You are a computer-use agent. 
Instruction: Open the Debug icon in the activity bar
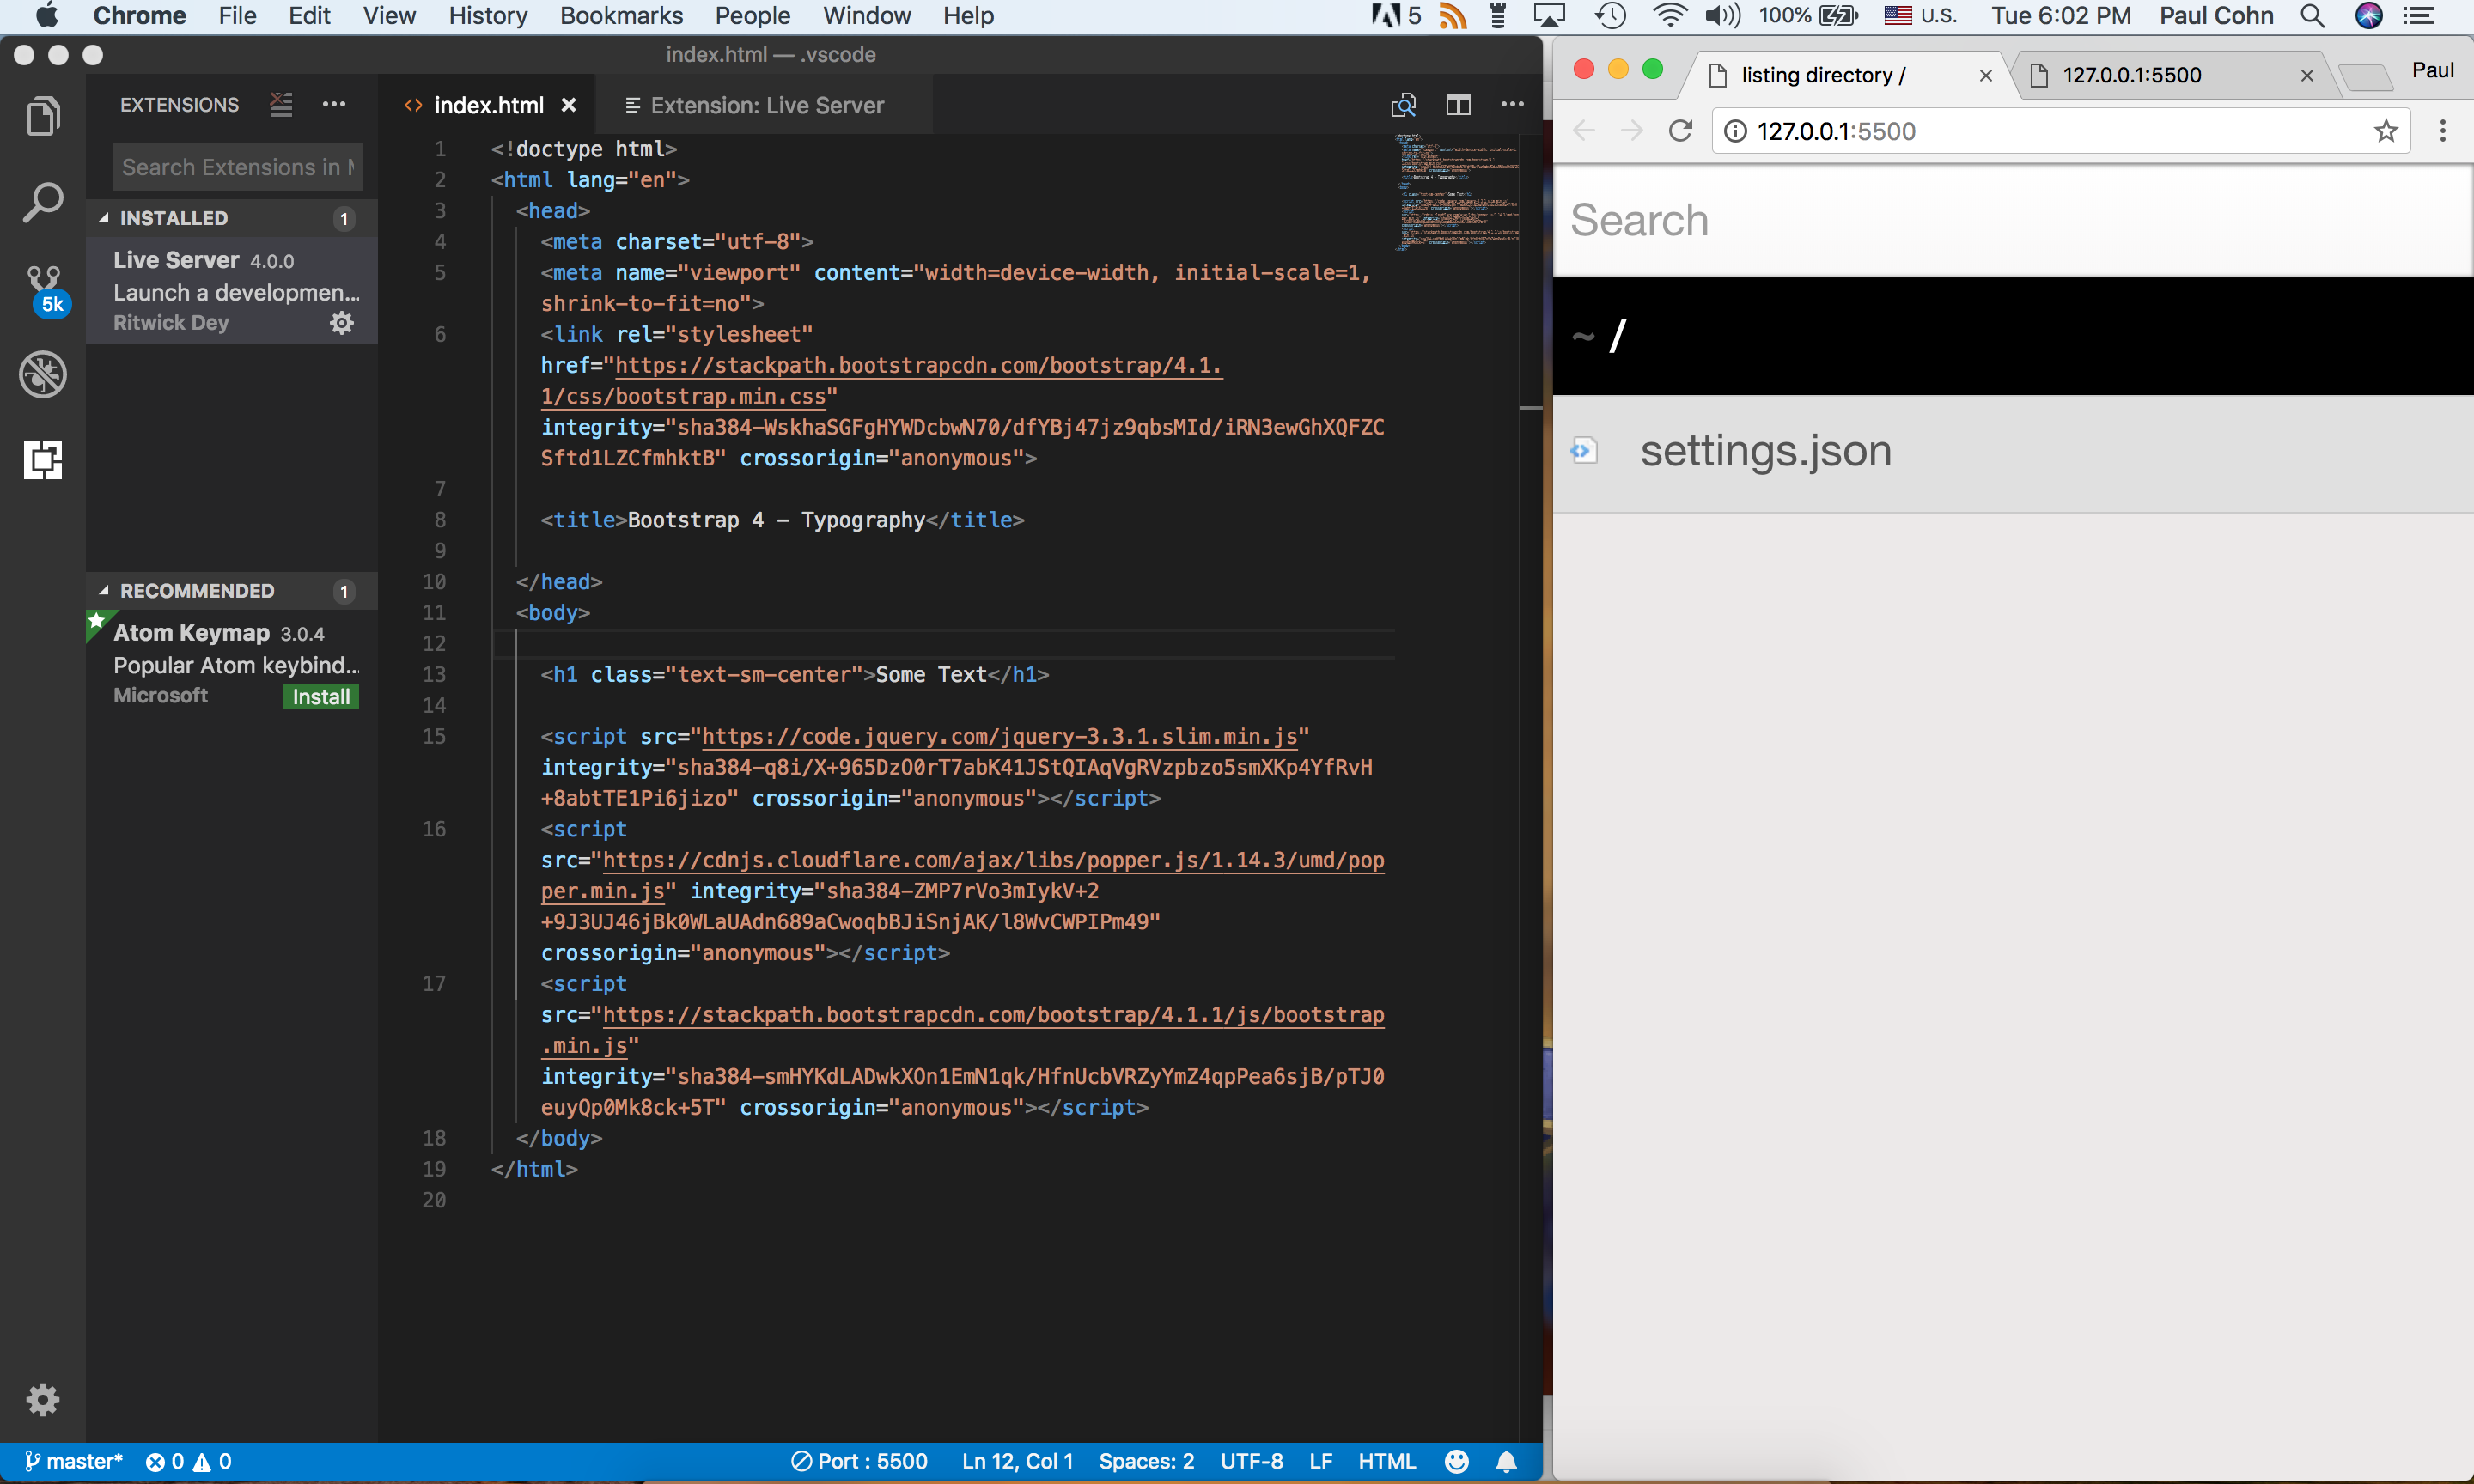[x=44, y=374]
